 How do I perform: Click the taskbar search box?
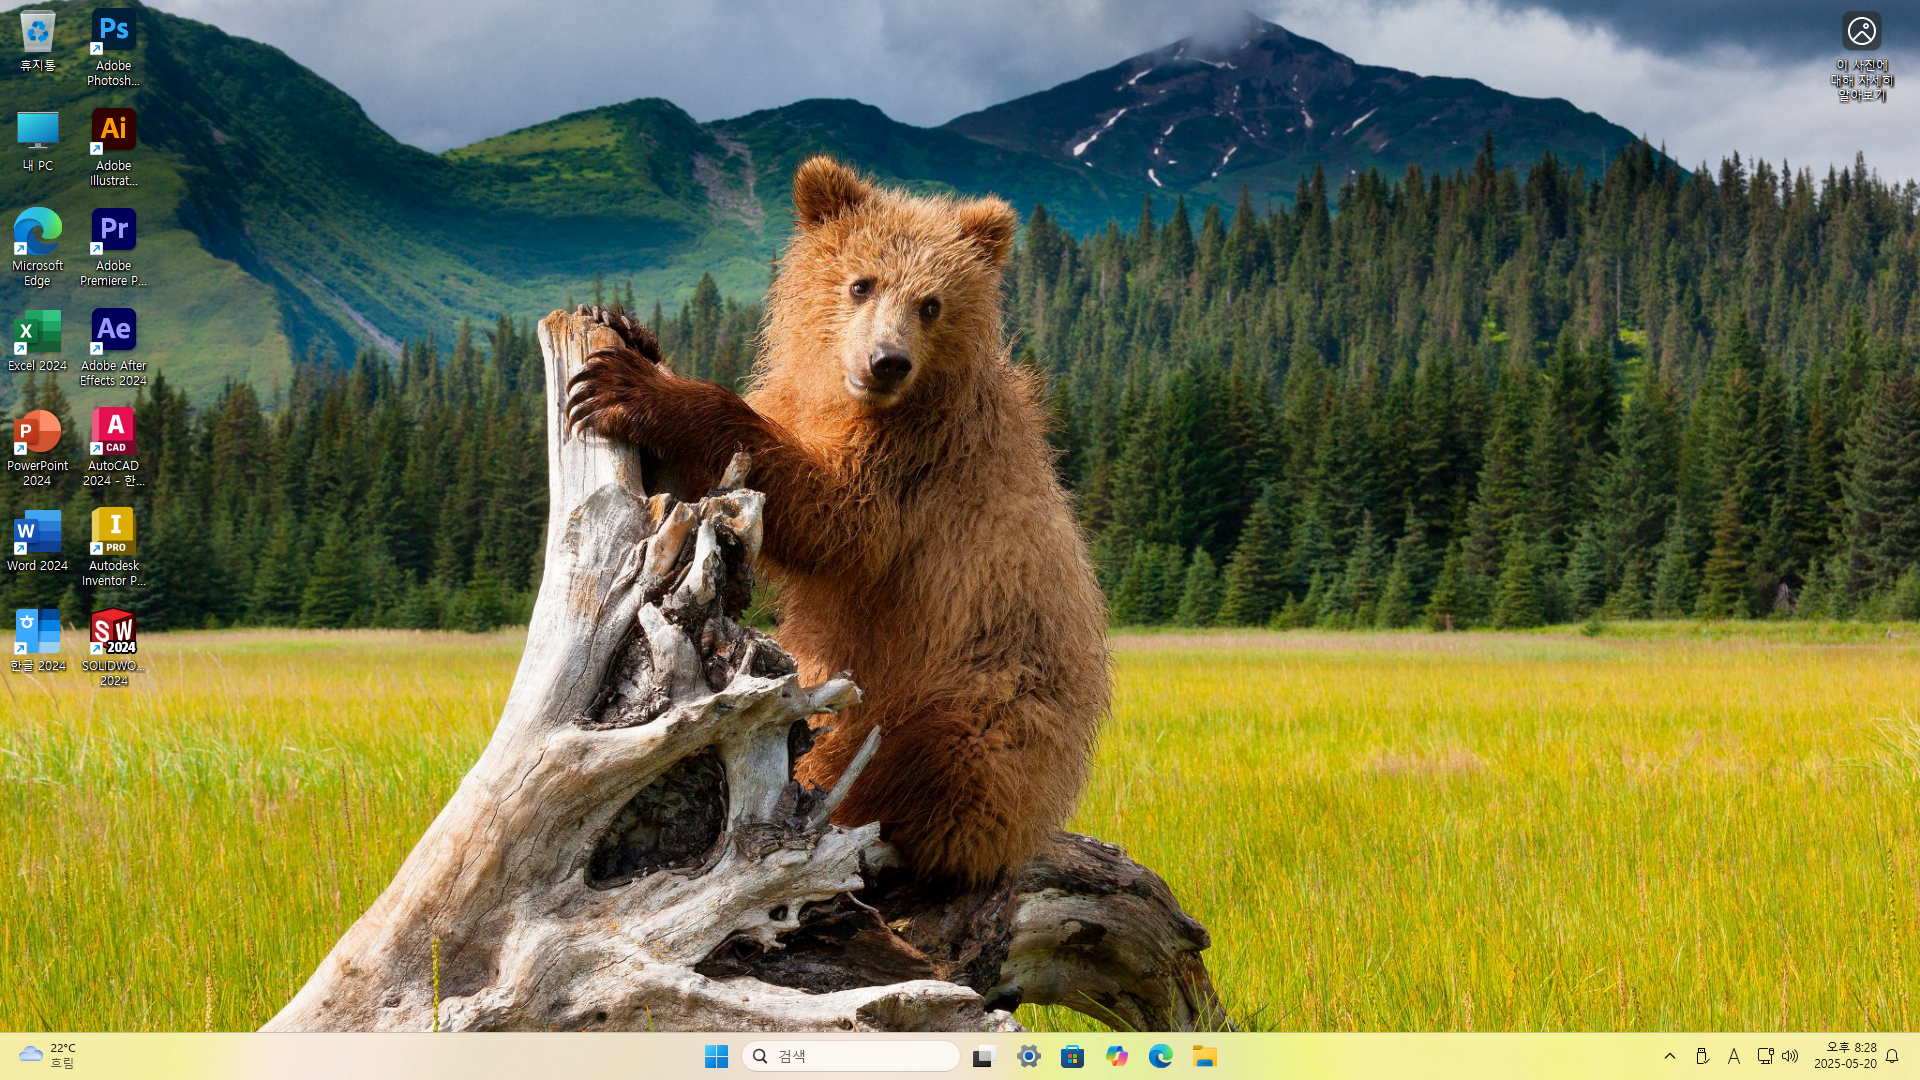tap(851, 1056)
